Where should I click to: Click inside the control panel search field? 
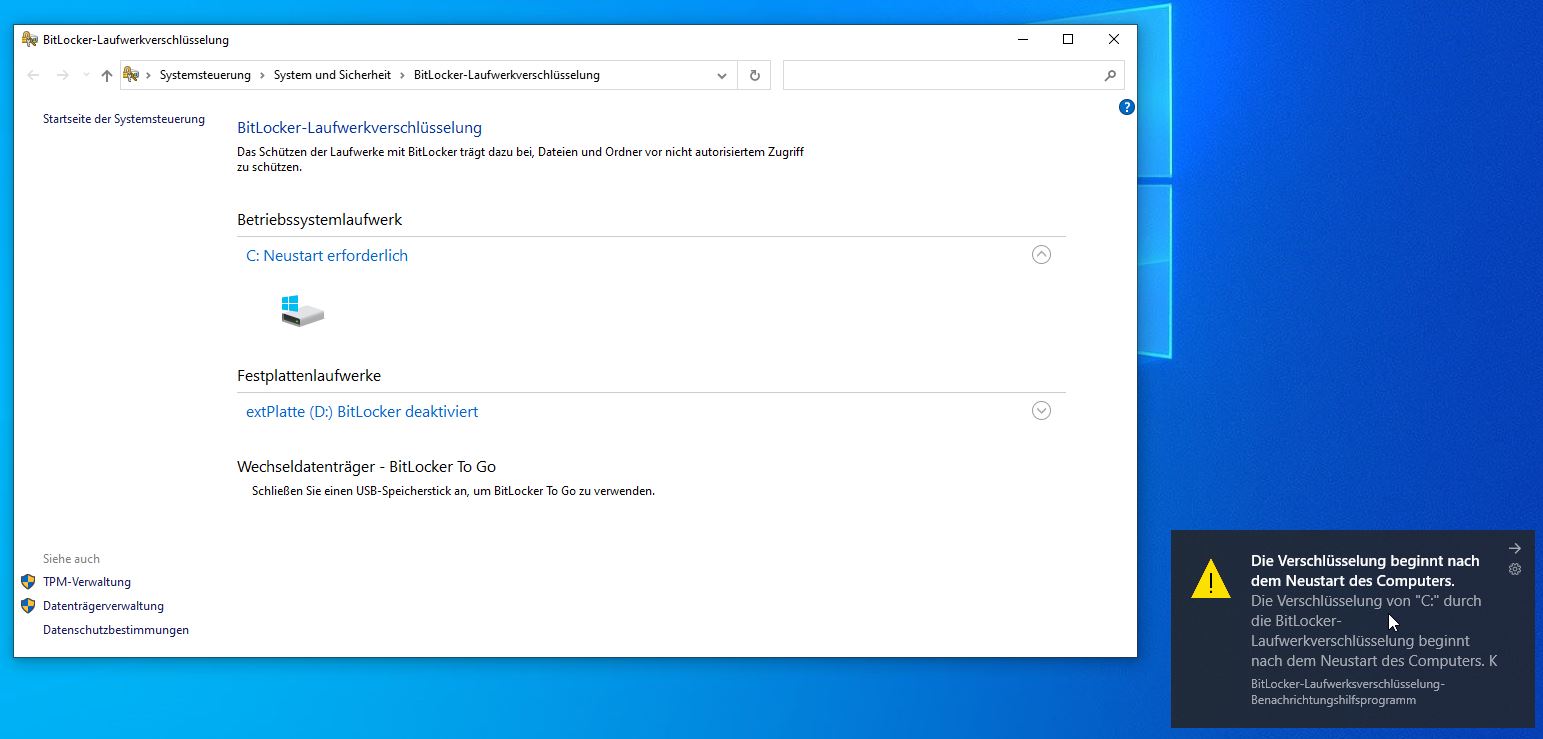coord(941,75)
